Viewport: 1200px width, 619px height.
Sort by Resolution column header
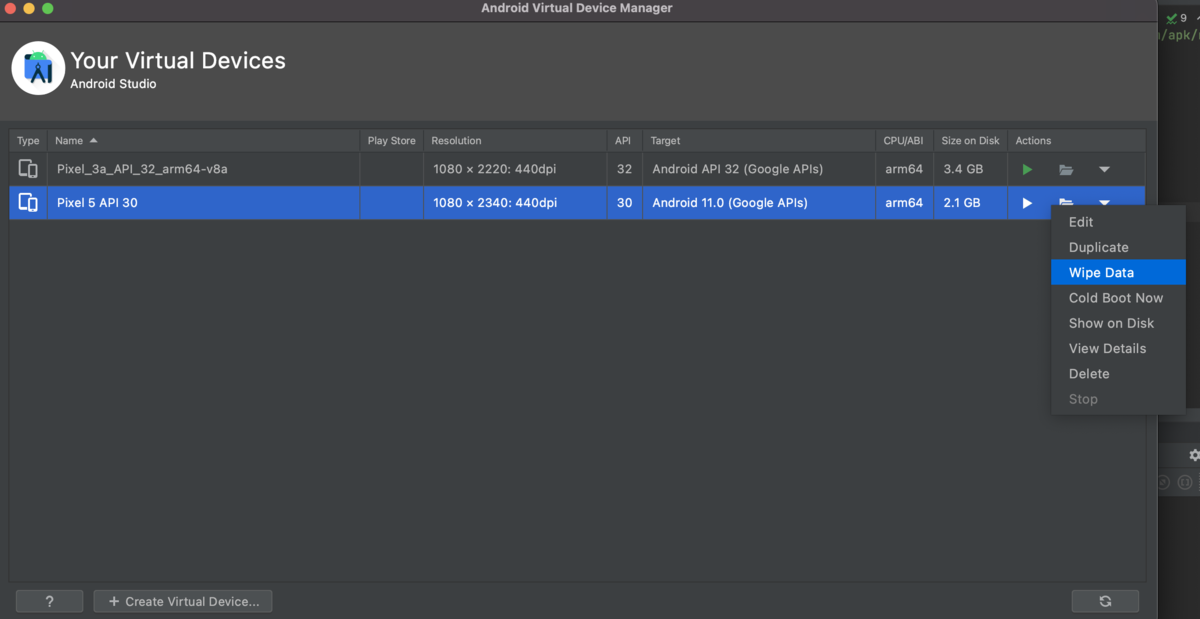(515, 141)
